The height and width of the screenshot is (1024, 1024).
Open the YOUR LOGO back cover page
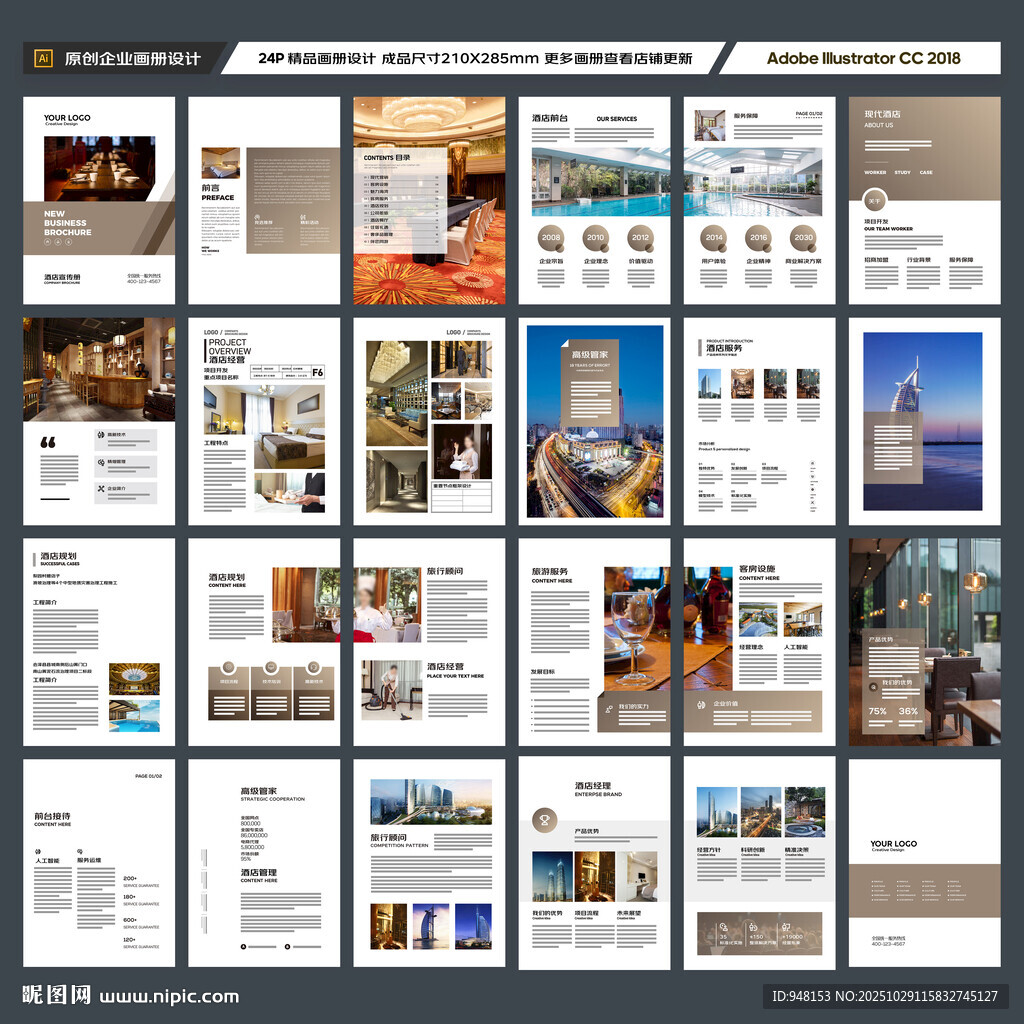click(x=924, y=863)
